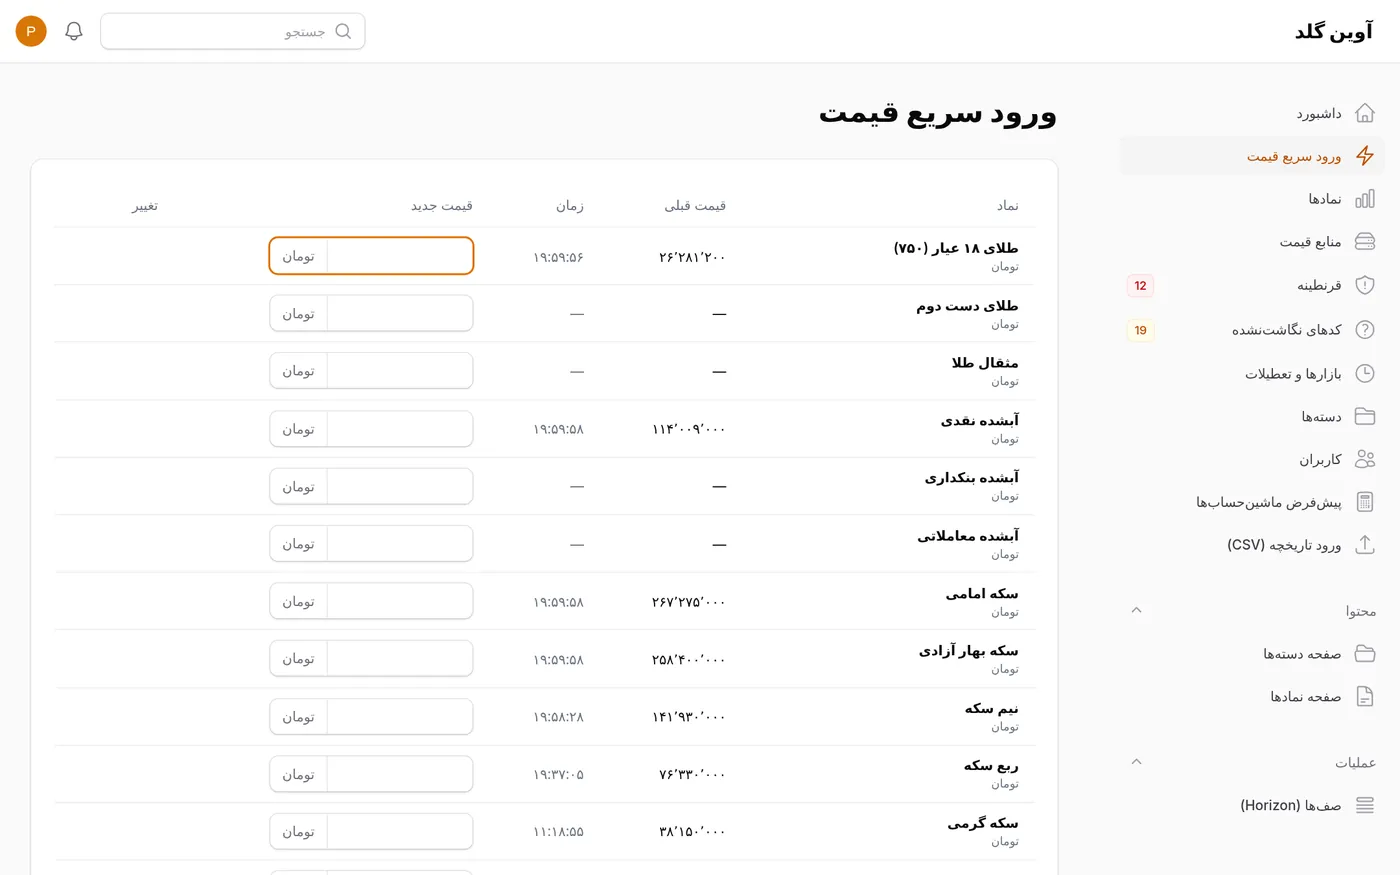The image size is (1400, 875).
Task: Focus new price input for ربع سکه
Action: coord(400,774)
